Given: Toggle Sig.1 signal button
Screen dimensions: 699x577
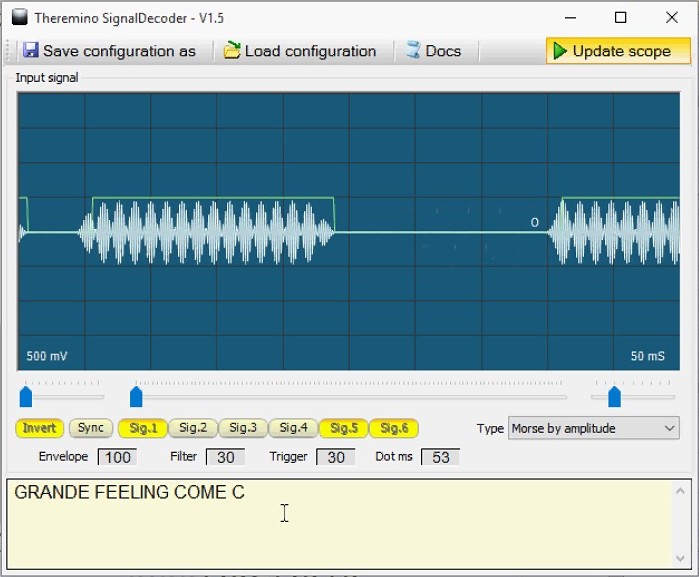Looking at the screenshot, I should tap(142, 428).
